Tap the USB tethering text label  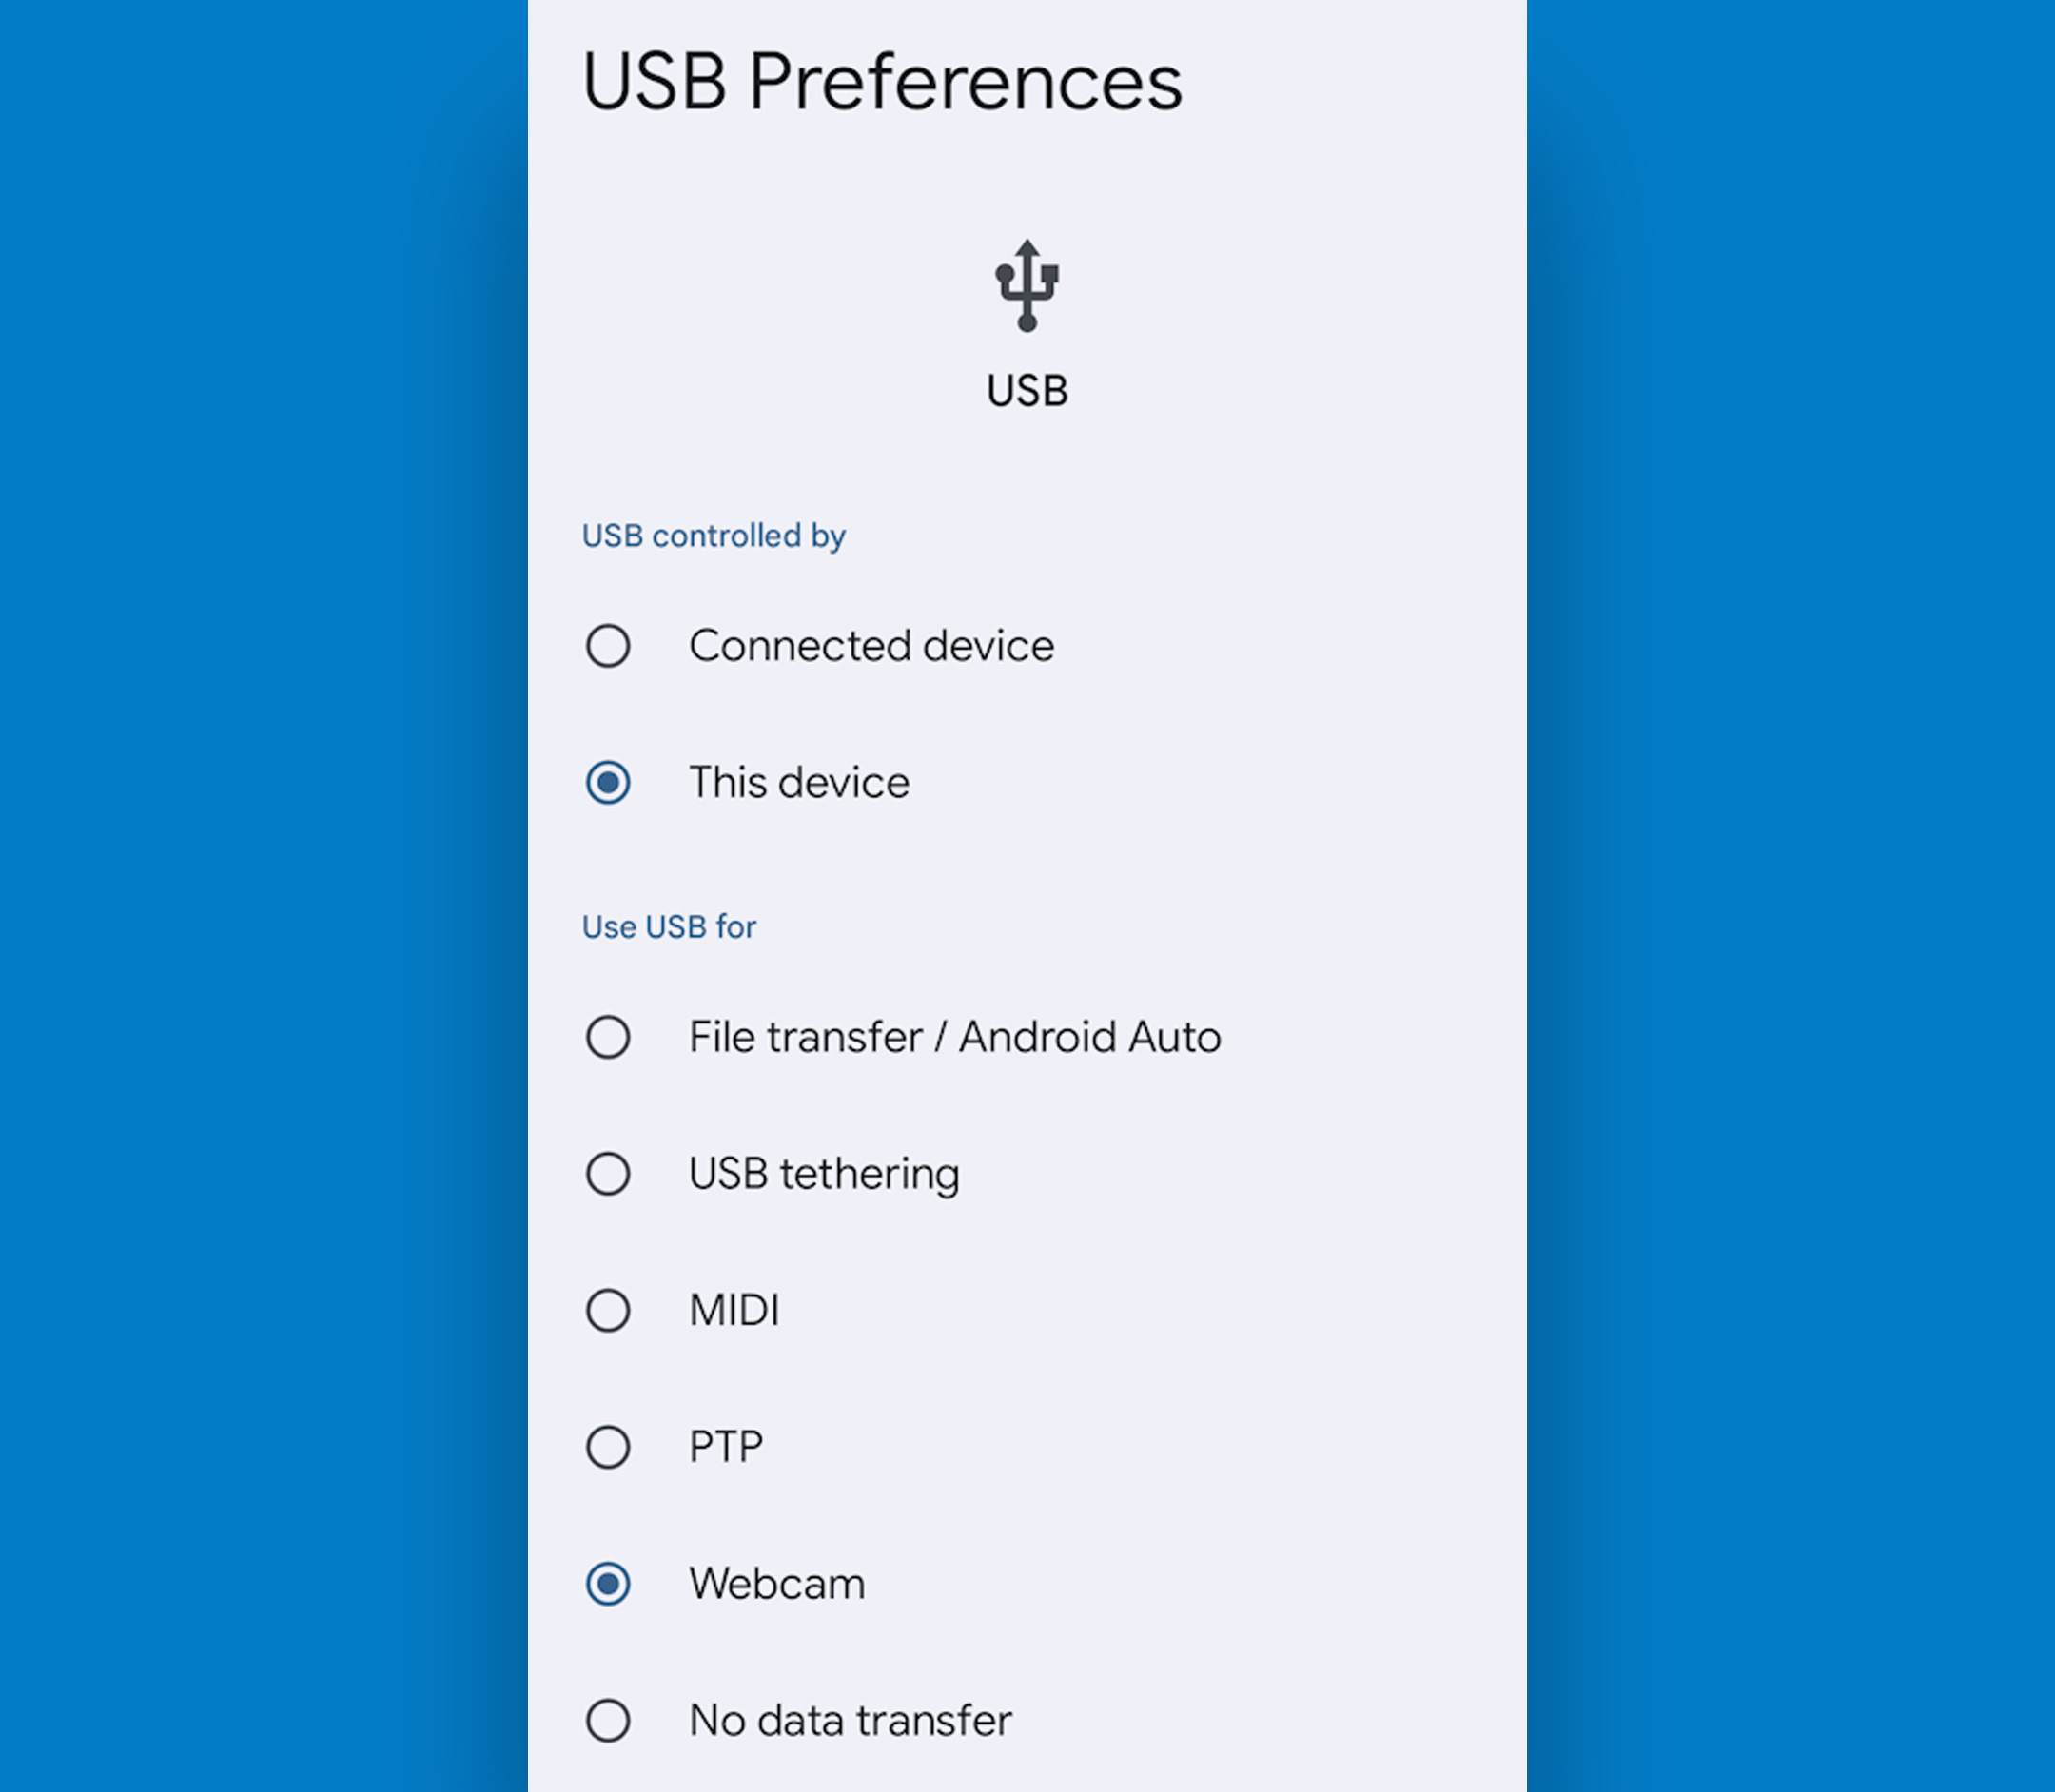823,1174
